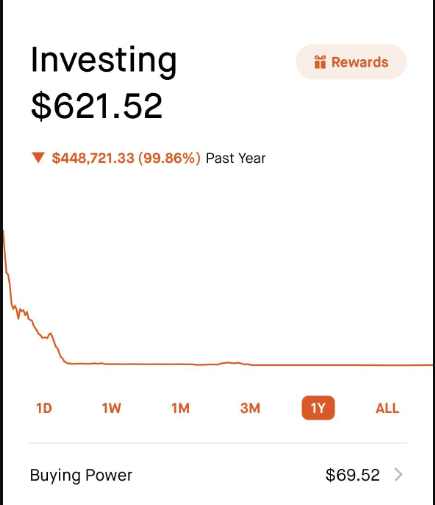Click the small bump mid-chart line
This screenshot has height=505, width=435.
(229, 363)
